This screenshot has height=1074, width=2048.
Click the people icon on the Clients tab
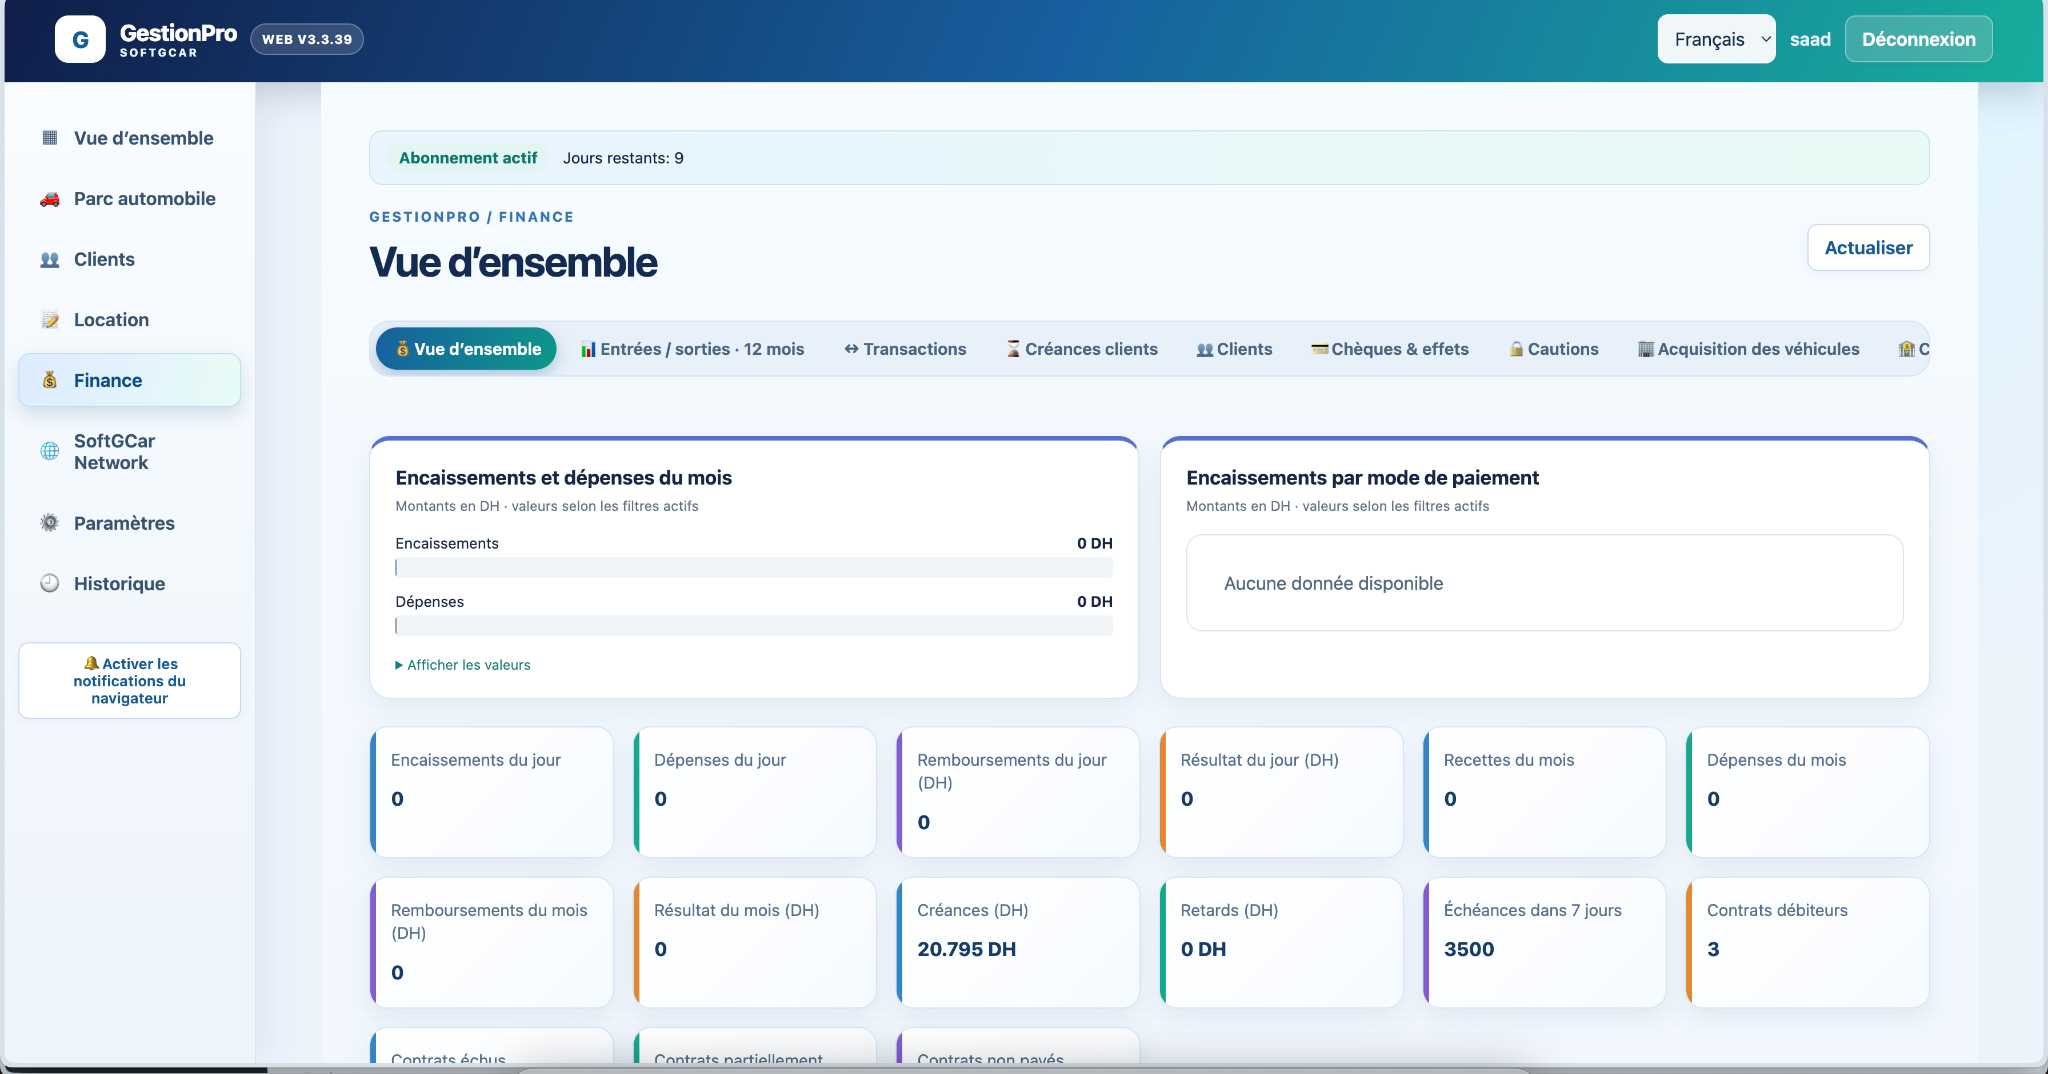click(1205, 349)
